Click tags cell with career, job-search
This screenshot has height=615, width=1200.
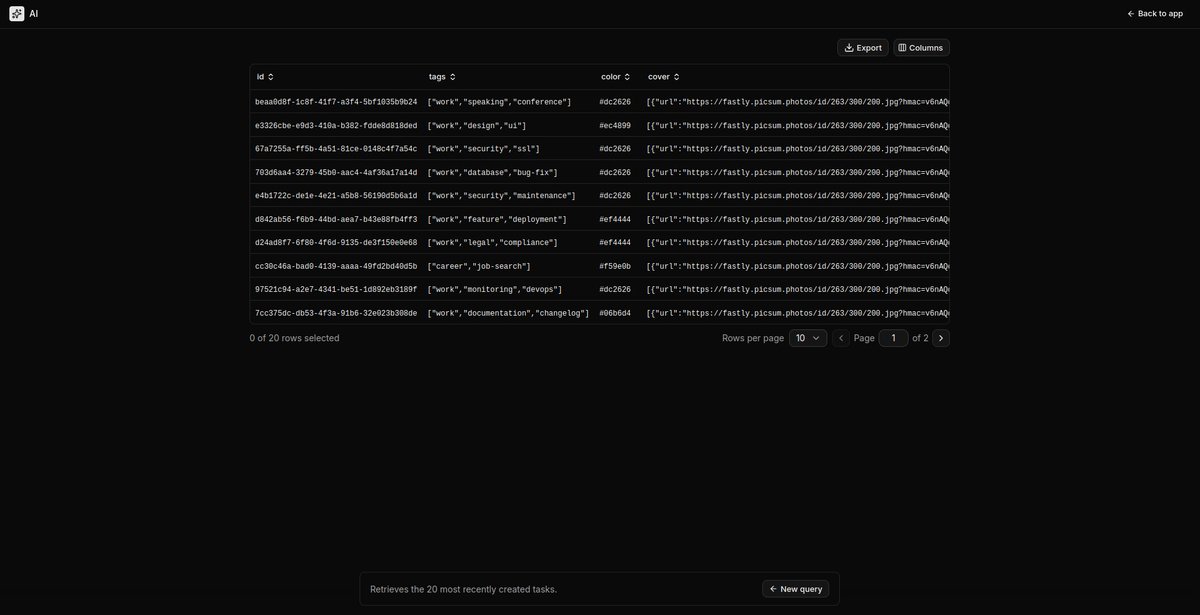coord(479,267)
